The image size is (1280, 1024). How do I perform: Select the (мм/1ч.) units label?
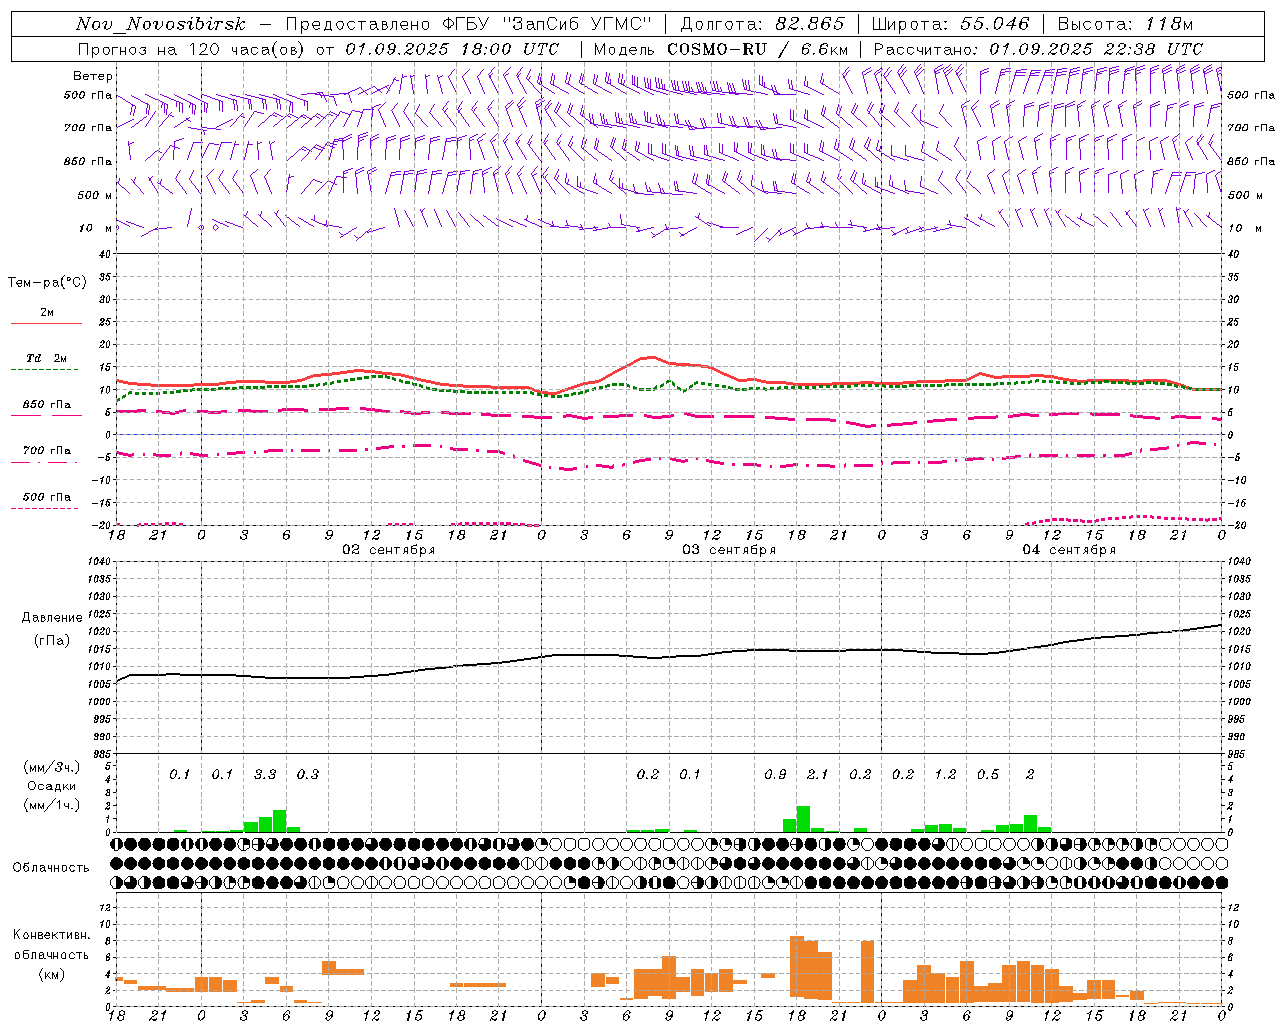(x=52, y=804)
